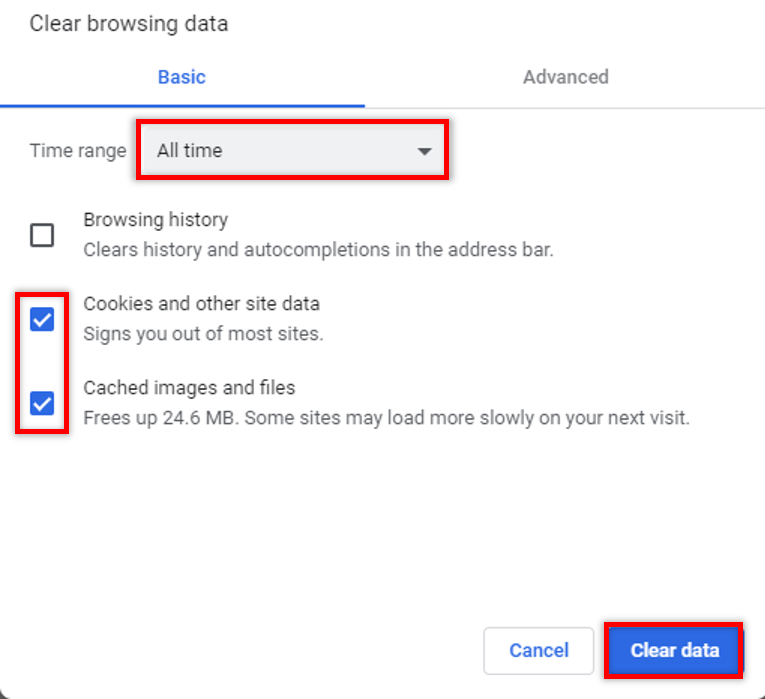Enable the Browsing history checkbox
The image size is (765, 699).
(42, 235)
